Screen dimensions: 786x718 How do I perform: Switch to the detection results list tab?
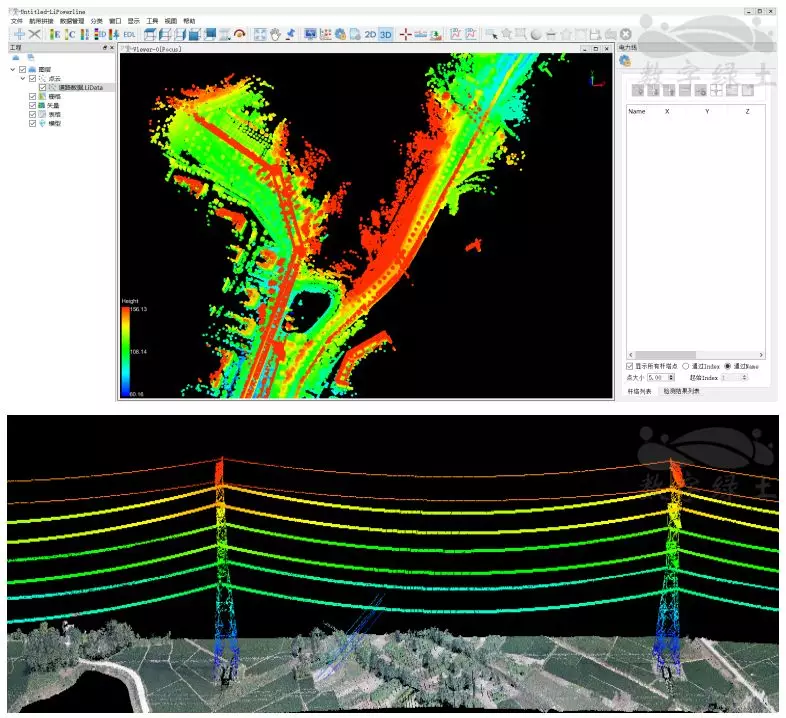point(681,391)
